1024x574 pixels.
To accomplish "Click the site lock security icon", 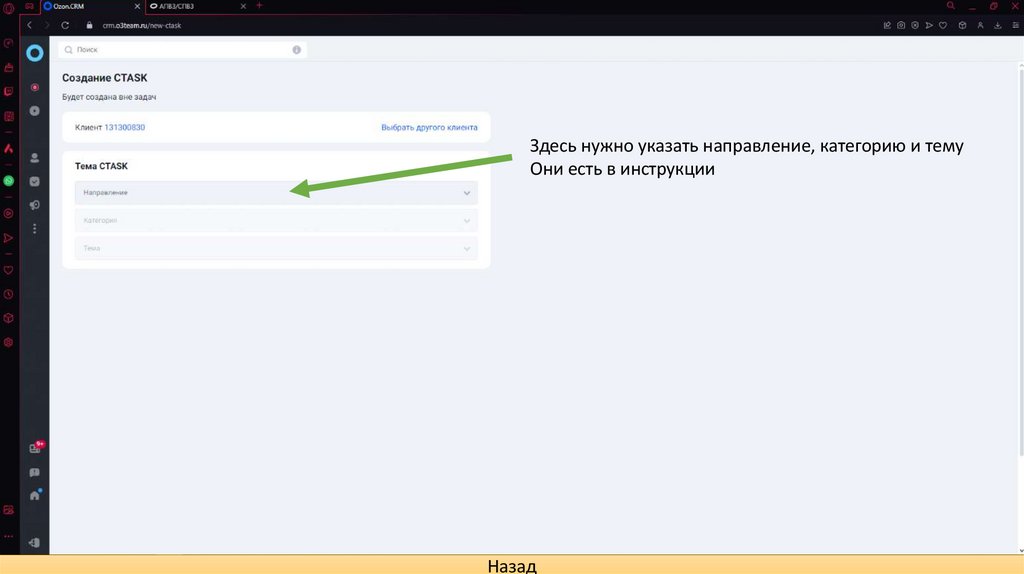I will click(x=89, y=25).
